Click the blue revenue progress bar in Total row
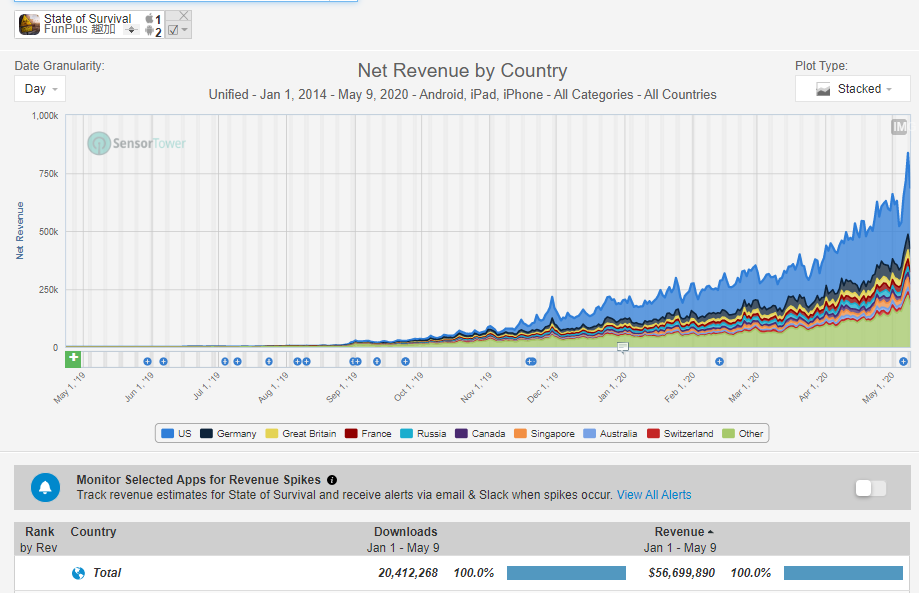 [843, 573]
